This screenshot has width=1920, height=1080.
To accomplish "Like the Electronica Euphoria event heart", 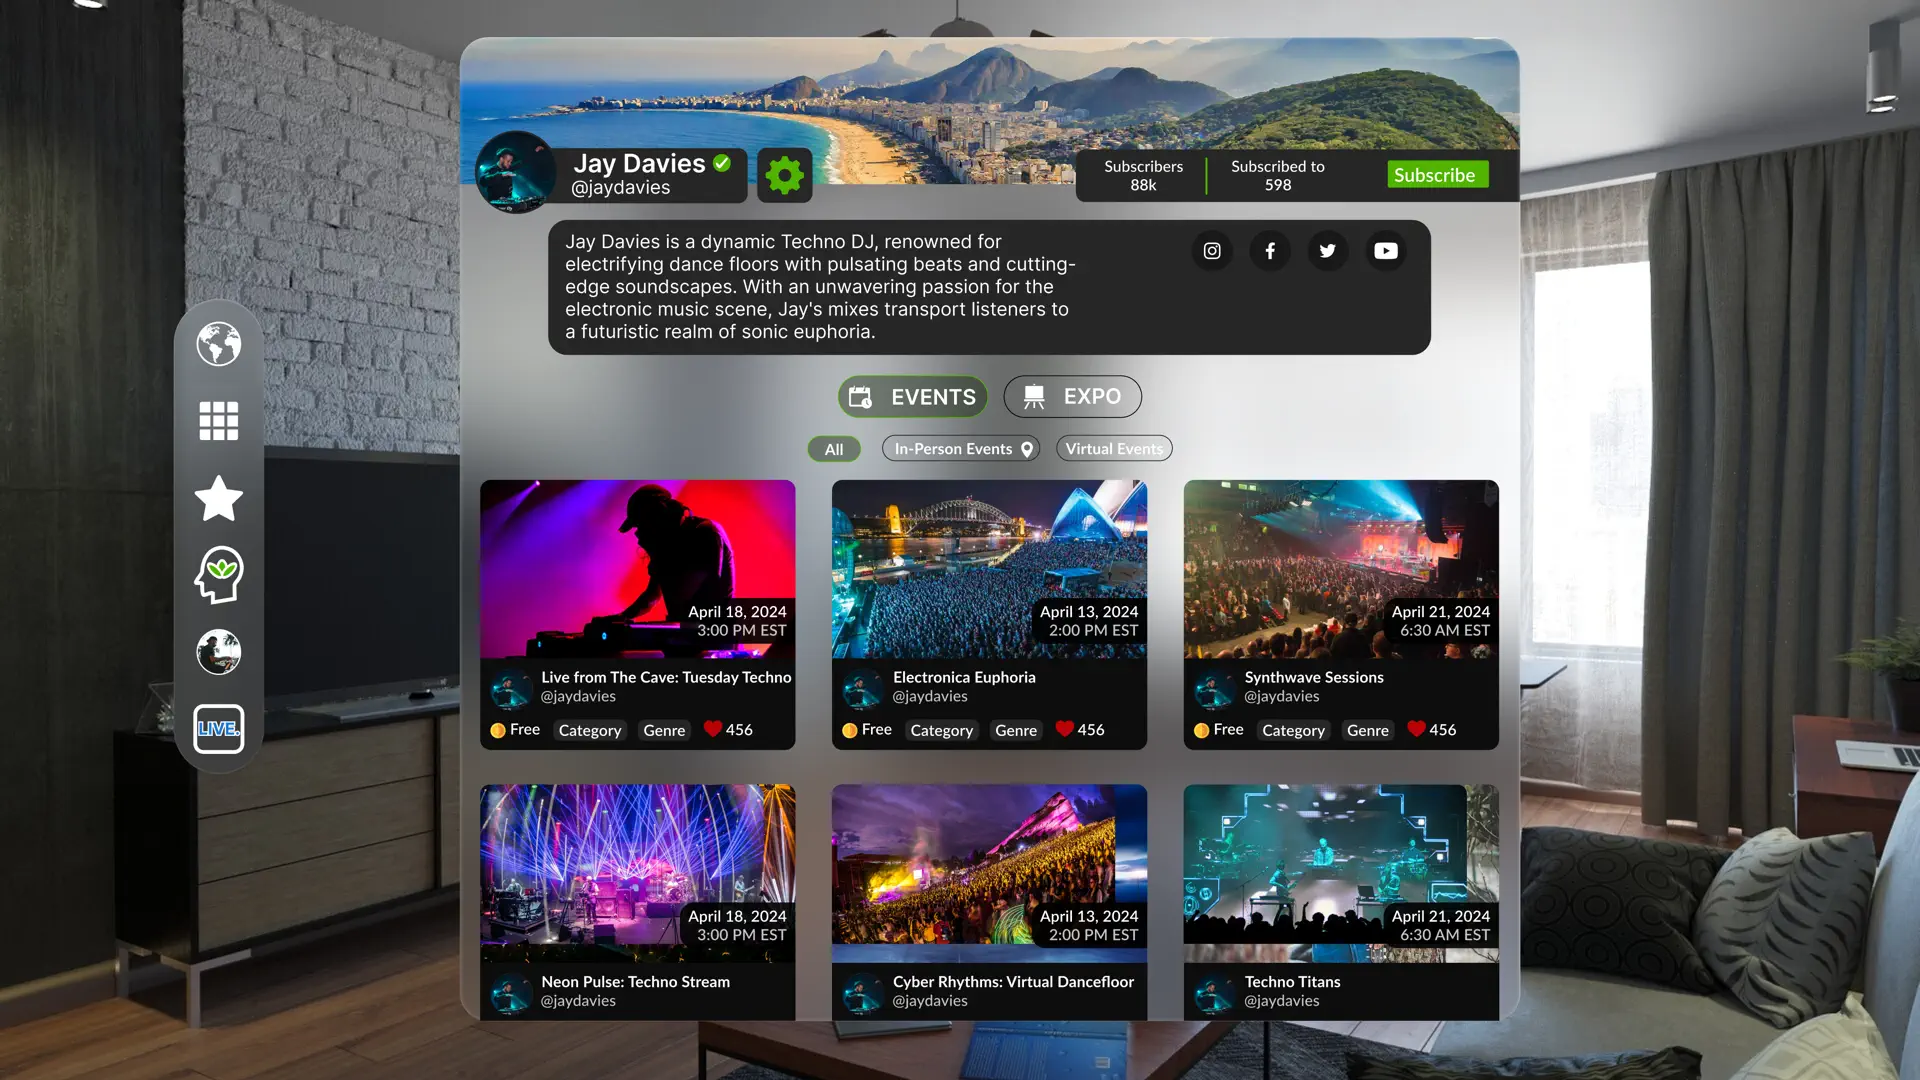I will tap(1065, 729).
